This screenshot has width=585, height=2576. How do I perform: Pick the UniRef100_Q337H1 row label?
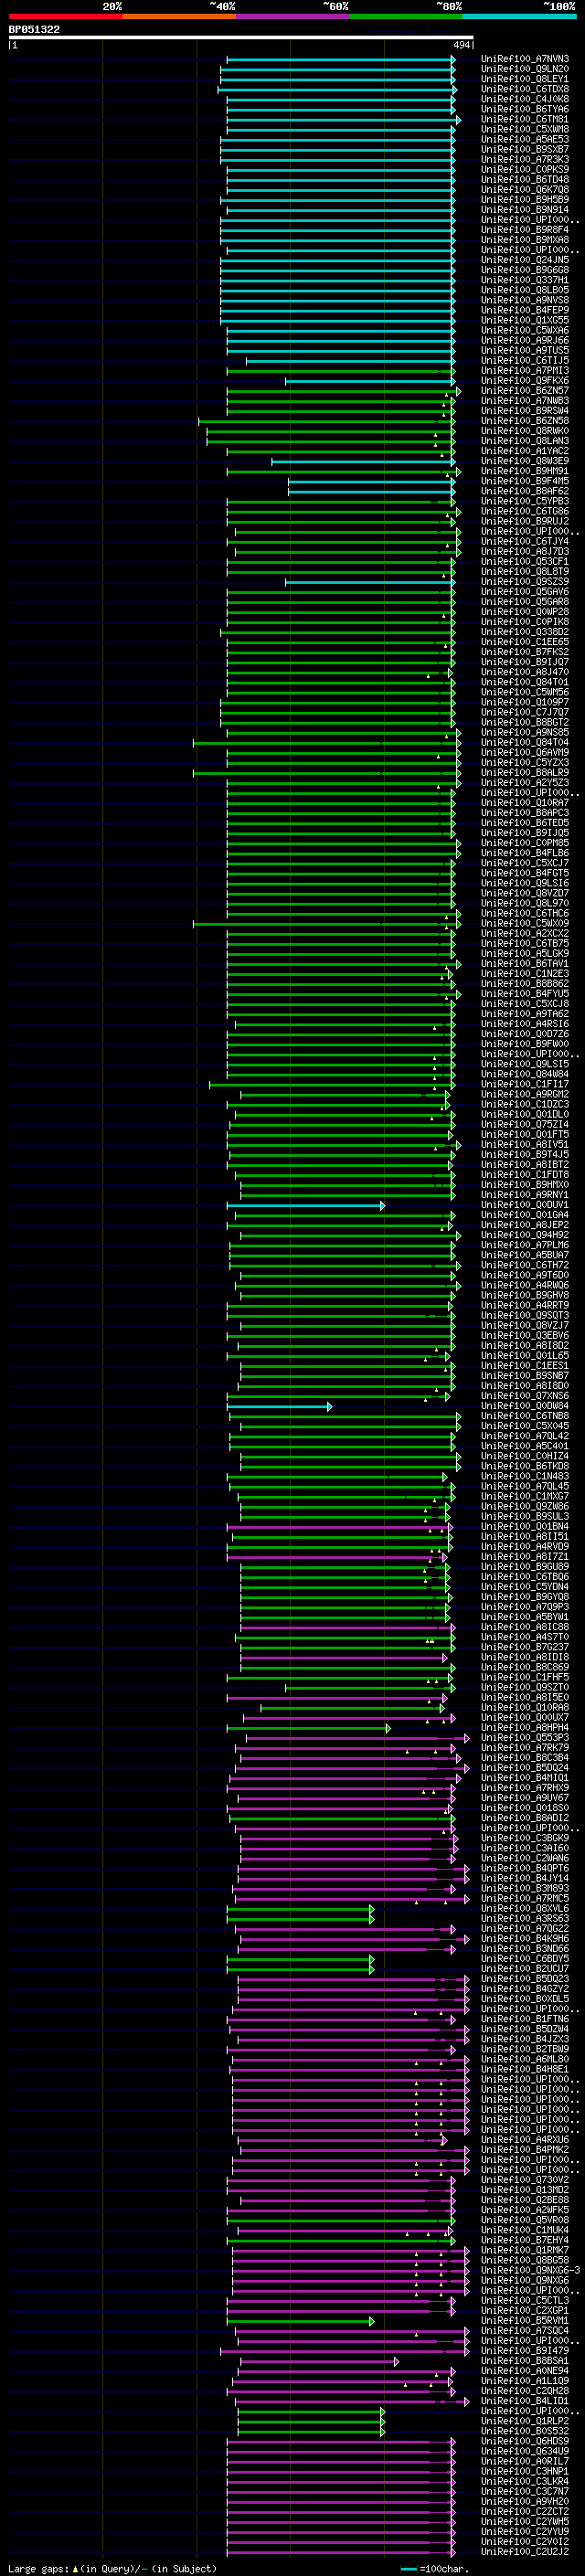525,280
